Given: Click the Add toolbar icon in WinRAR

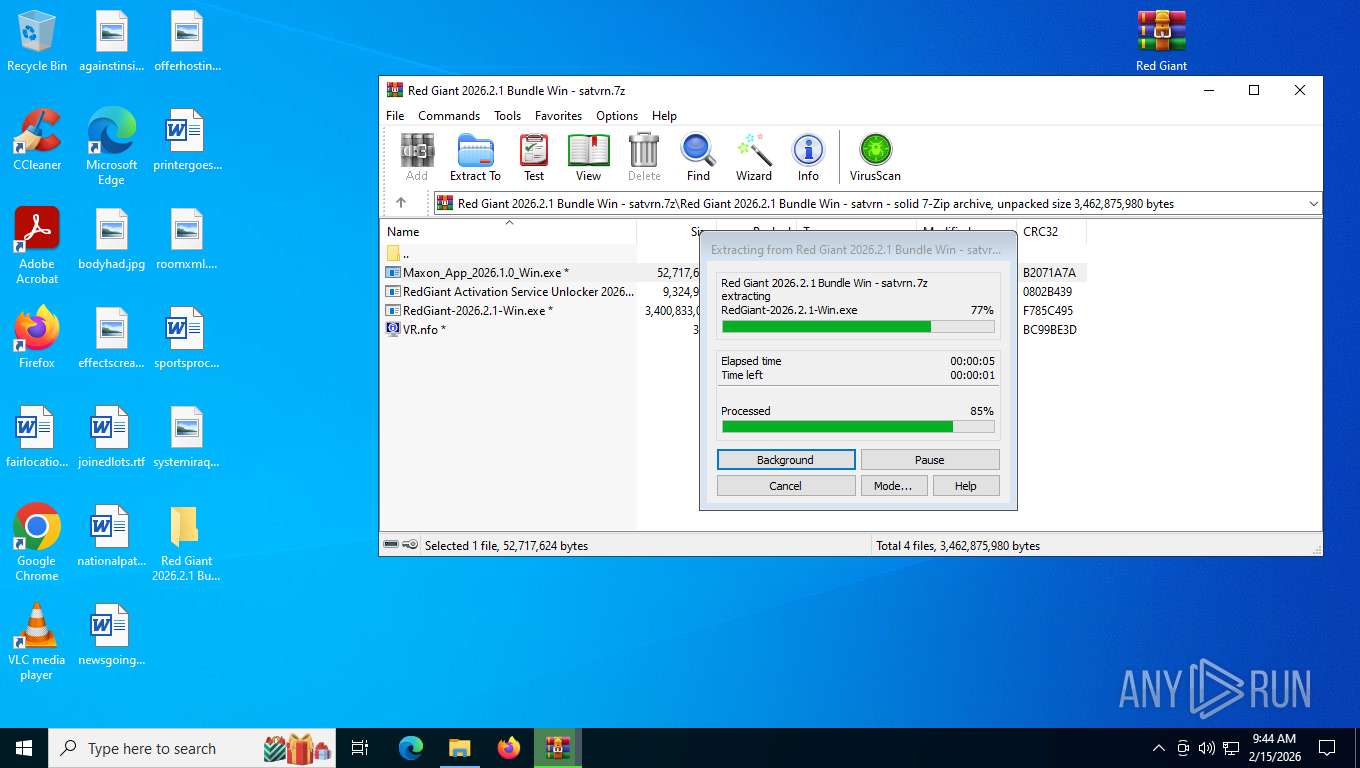Looking at the screenshot, I should (x=417, y=158).
